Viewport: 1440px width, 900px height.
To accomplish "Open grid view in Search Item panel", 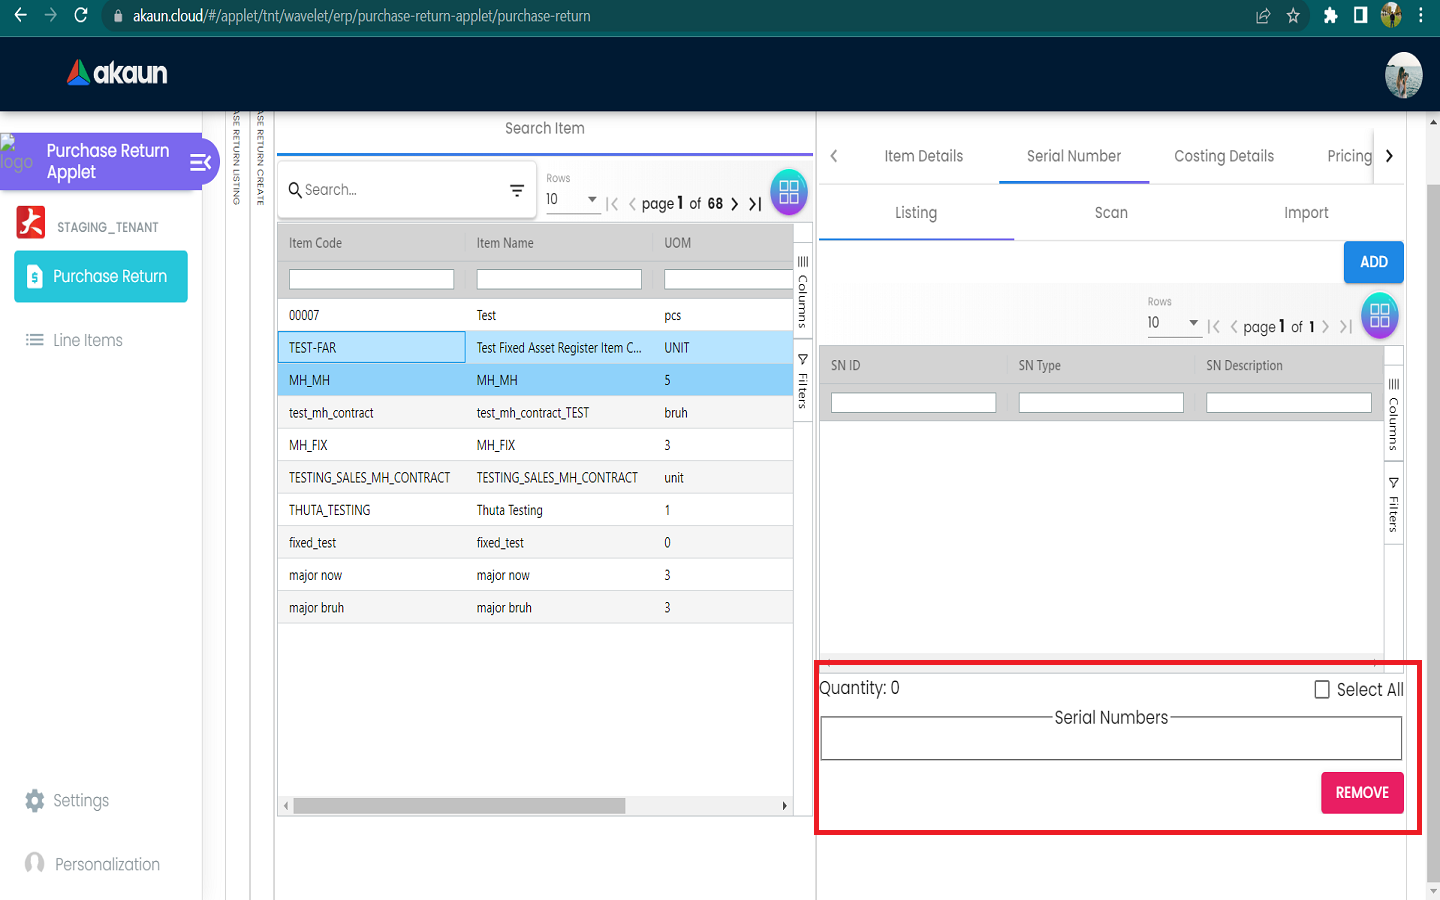I will 788,192.
